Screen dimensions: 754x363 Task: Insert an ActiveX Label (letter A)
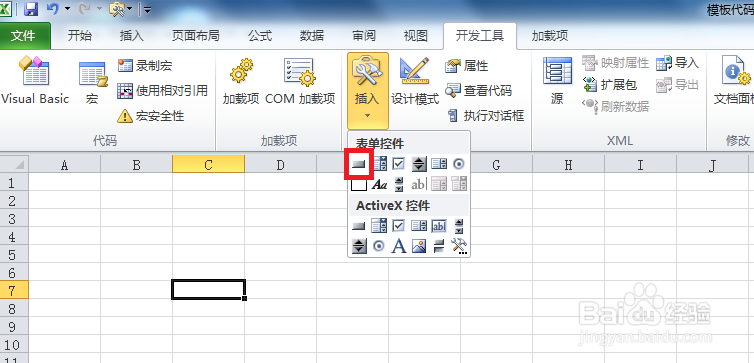(x=399, y=246)
